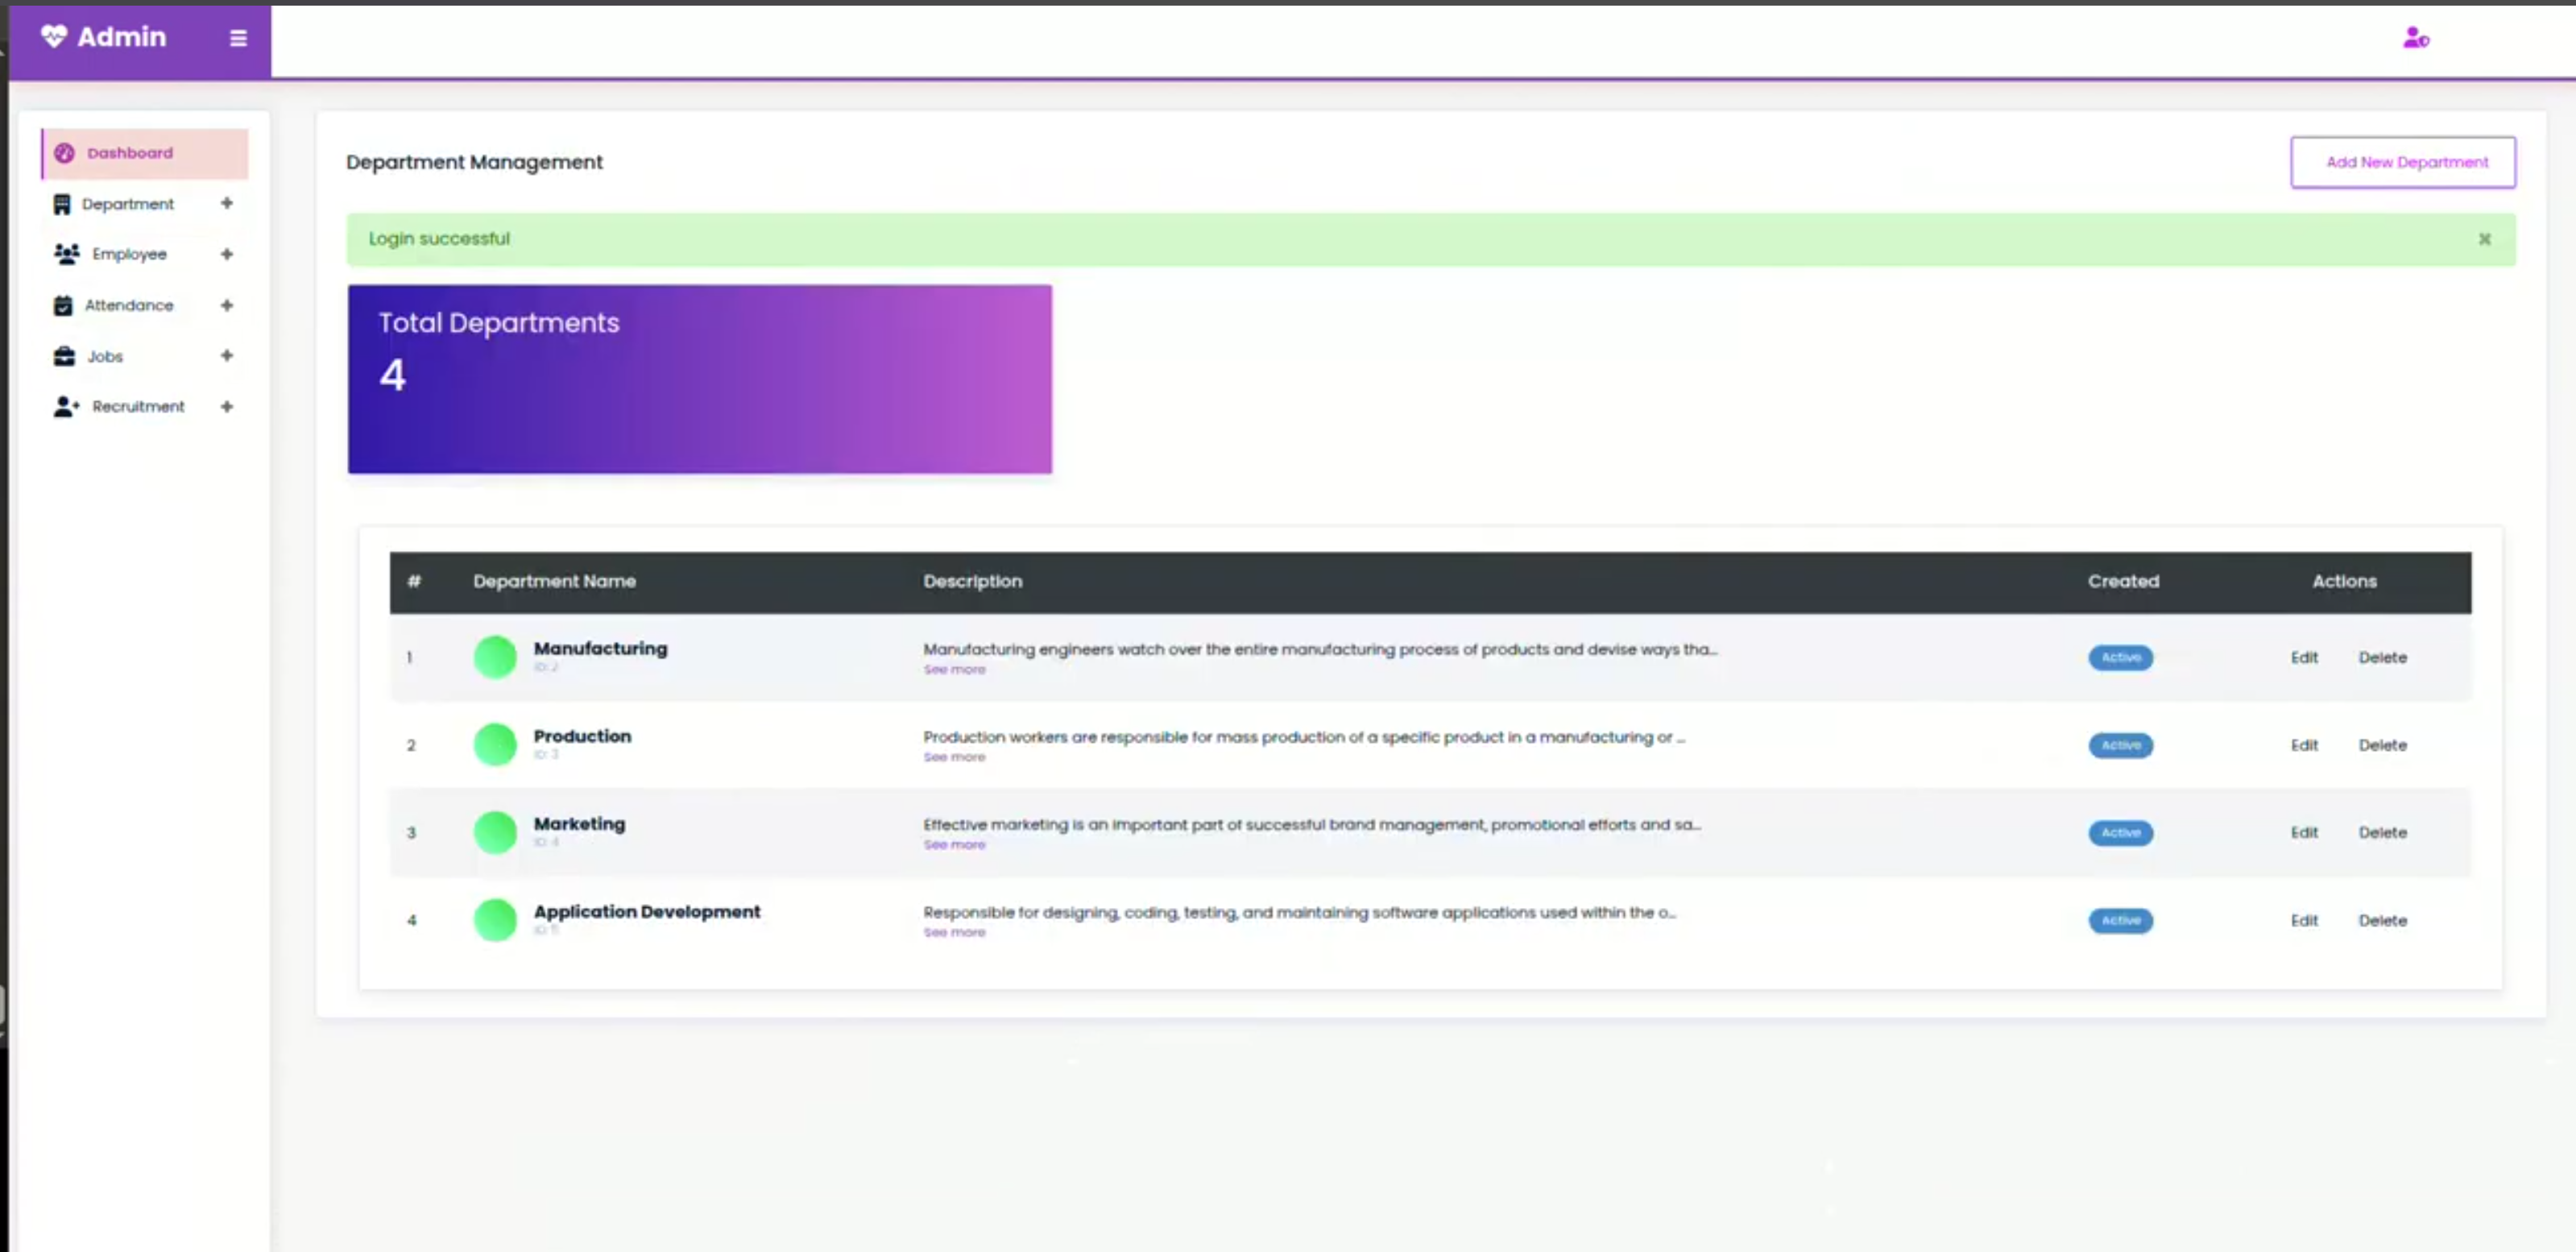Click the Active badge for Production
Viewport: 2576px width, 1252px height.
pyautogui.click(x=2120, y=745)
